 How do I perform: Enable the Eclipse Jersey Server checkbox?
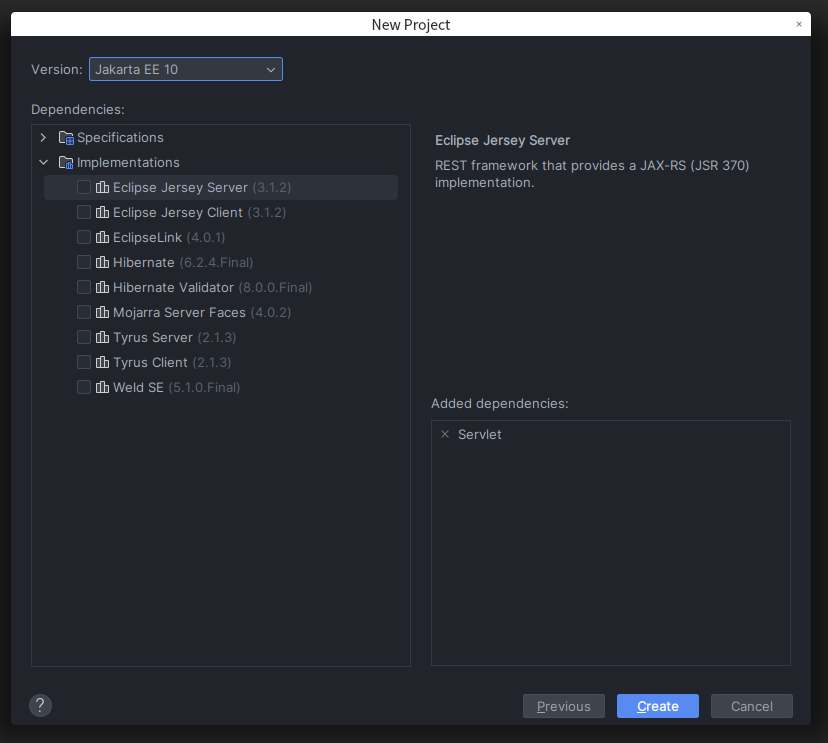[x=84, y=187]
